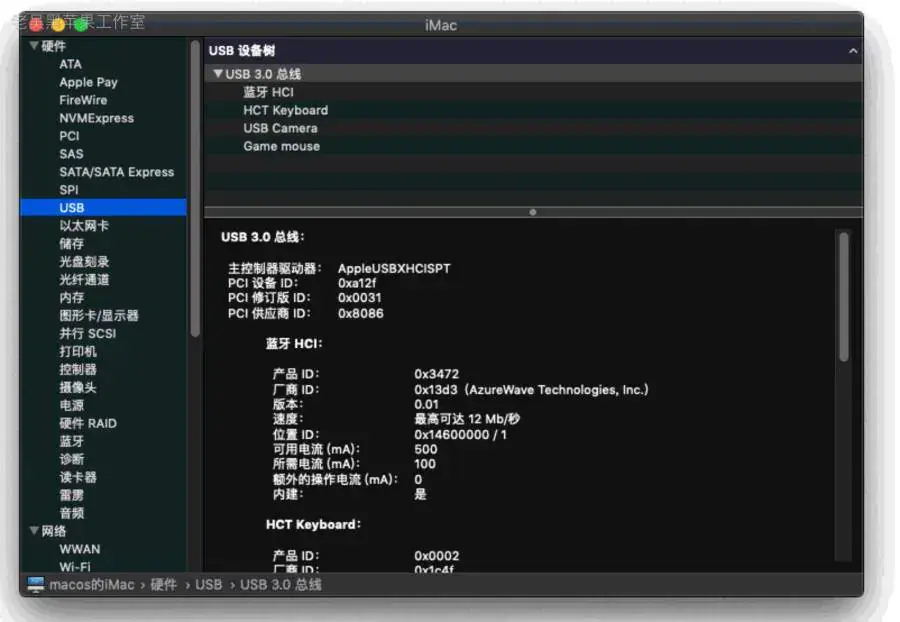Viewport: 900px width, 622px height.
Task: Open 电源 power section
Action: tap(72, 405)
